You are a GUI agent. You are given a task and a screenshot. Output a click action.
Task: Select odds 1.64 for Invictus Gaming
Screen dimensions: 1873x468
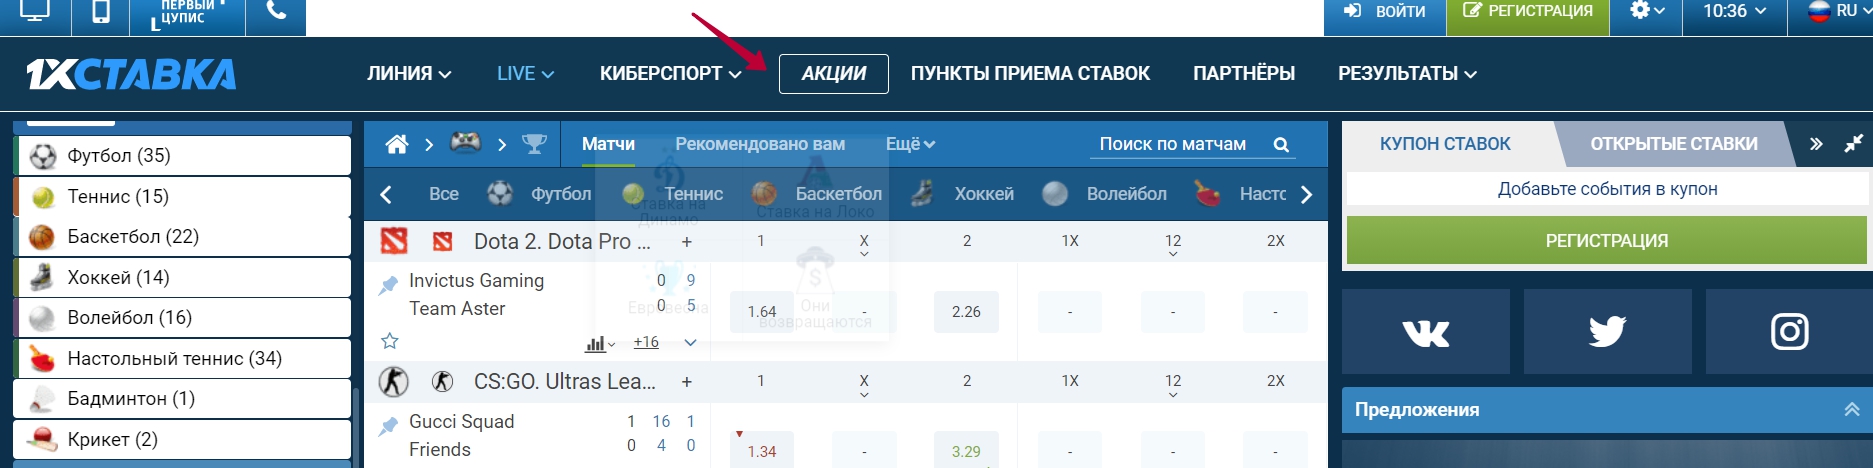click(762, 312)
